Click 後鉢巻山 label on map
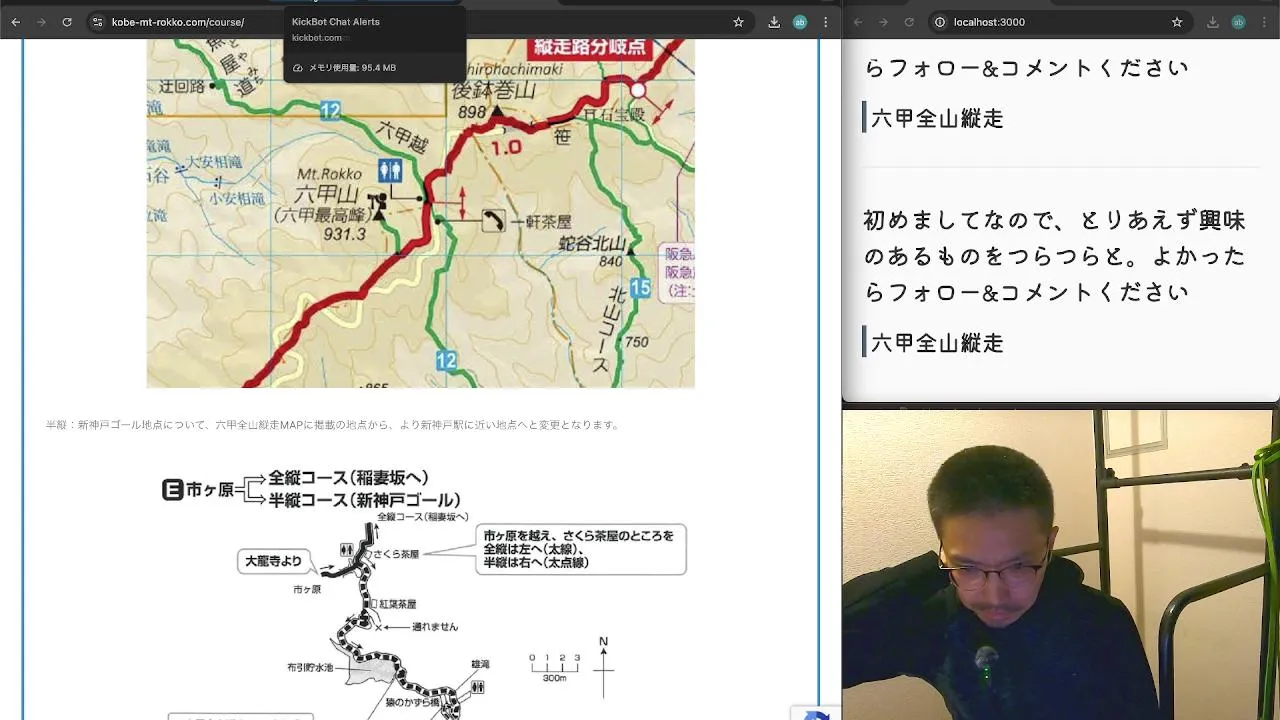Screen dimensions: 1280x720 (493, 90)
